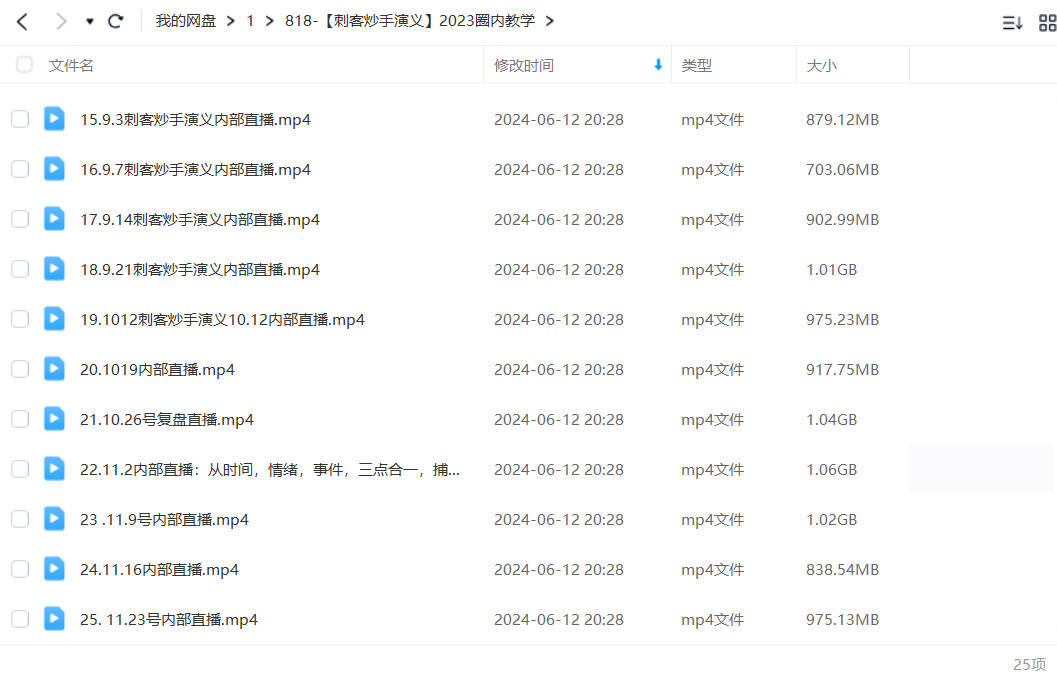Click video icon of 15.9.3刺客炒手演义内部直播.mp4
Viewport: 1057px width, 682px height.
click(x=55, y=119)
